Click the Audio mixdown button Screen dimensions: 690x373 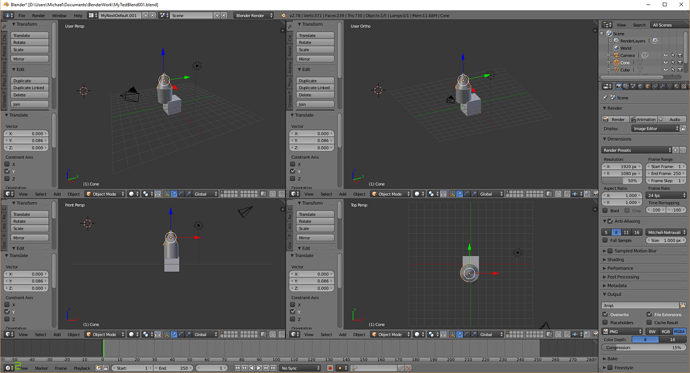click(672, 119)
